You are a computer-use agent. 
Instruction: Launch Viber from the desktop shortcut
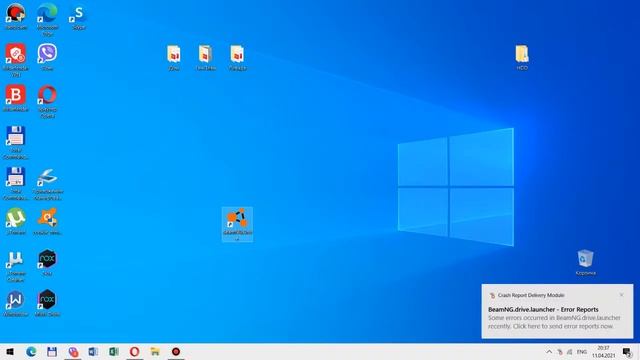[47, 57]
